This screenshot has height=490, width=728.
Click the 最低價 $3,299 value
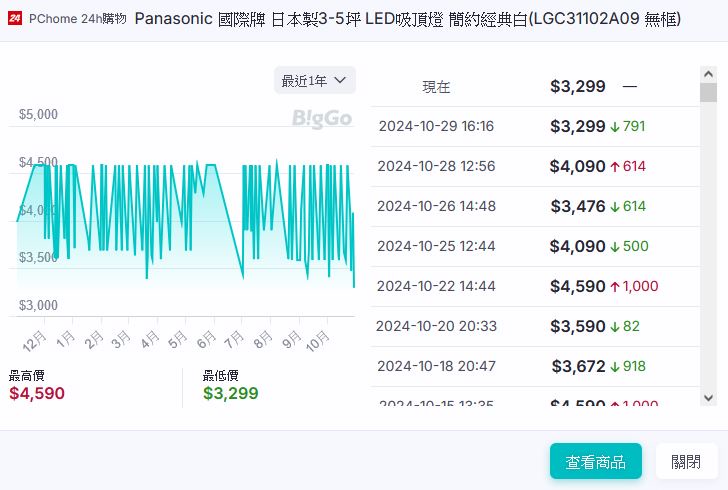coord(231,393)
